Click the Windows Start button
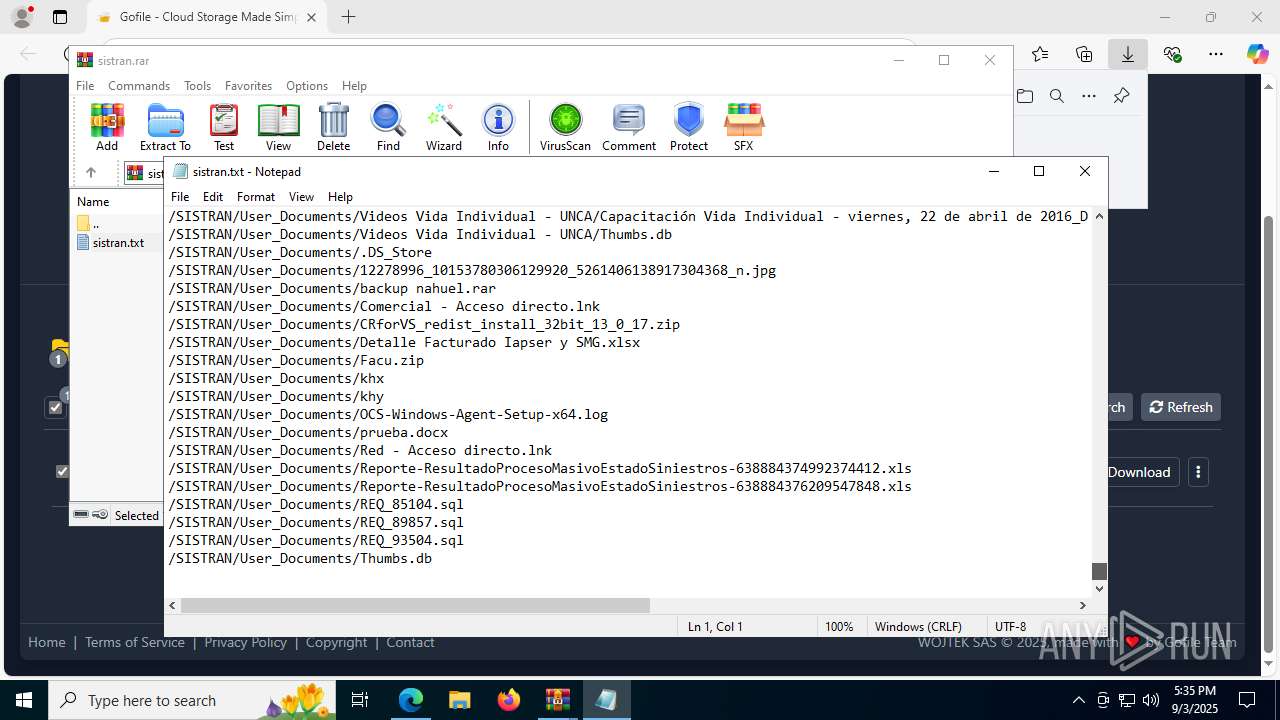Screen dimensions: 1280x720 coord(23,700)
